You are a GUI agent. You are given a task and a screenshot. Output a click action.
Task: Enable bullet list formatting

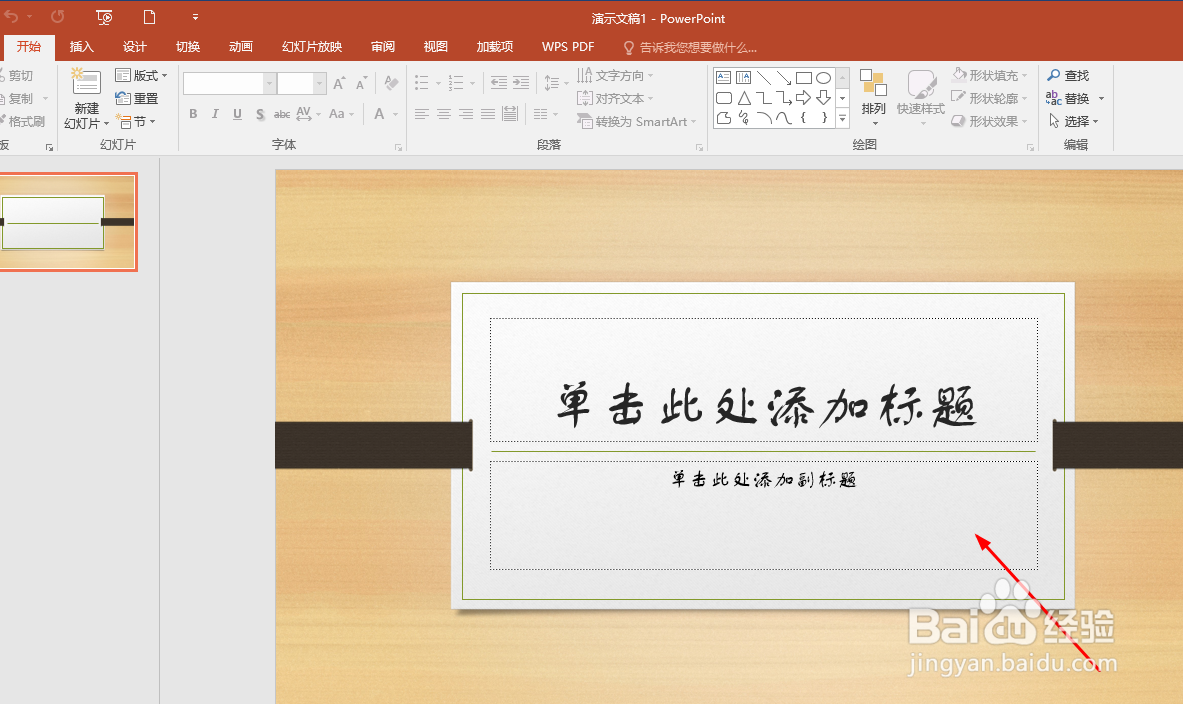[x=422, y=82]
